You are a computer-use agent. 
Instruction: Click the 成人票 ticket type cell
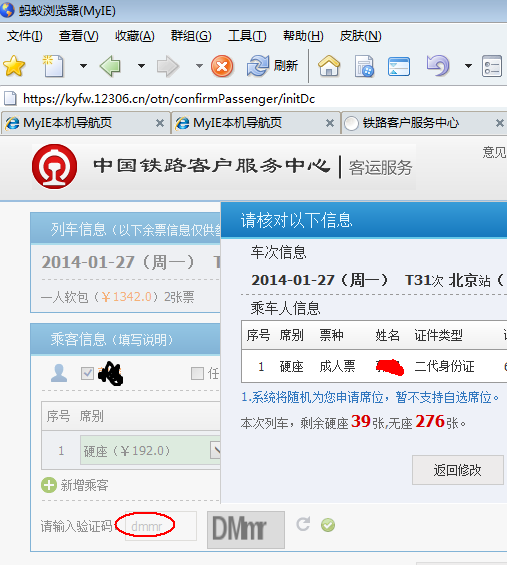337,366
